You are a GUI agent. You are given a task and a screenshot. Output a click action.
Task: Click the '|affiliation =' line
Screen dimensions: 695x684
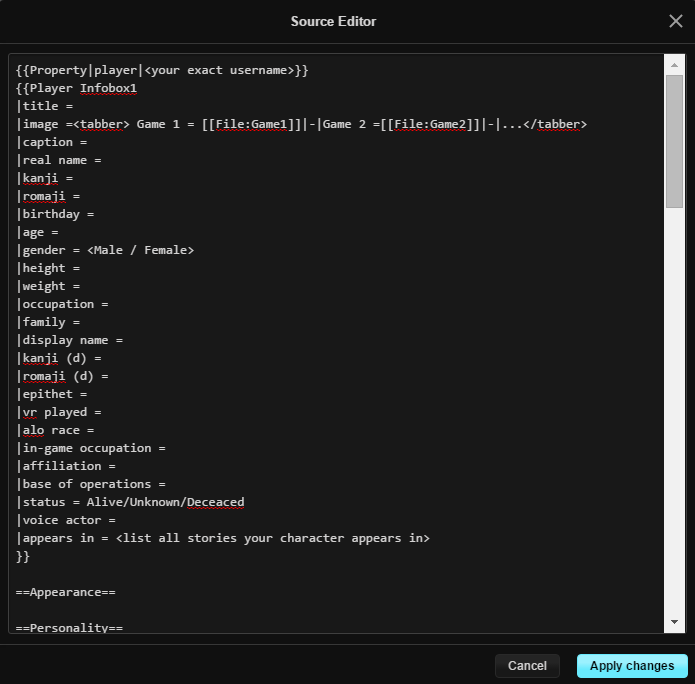66,466
